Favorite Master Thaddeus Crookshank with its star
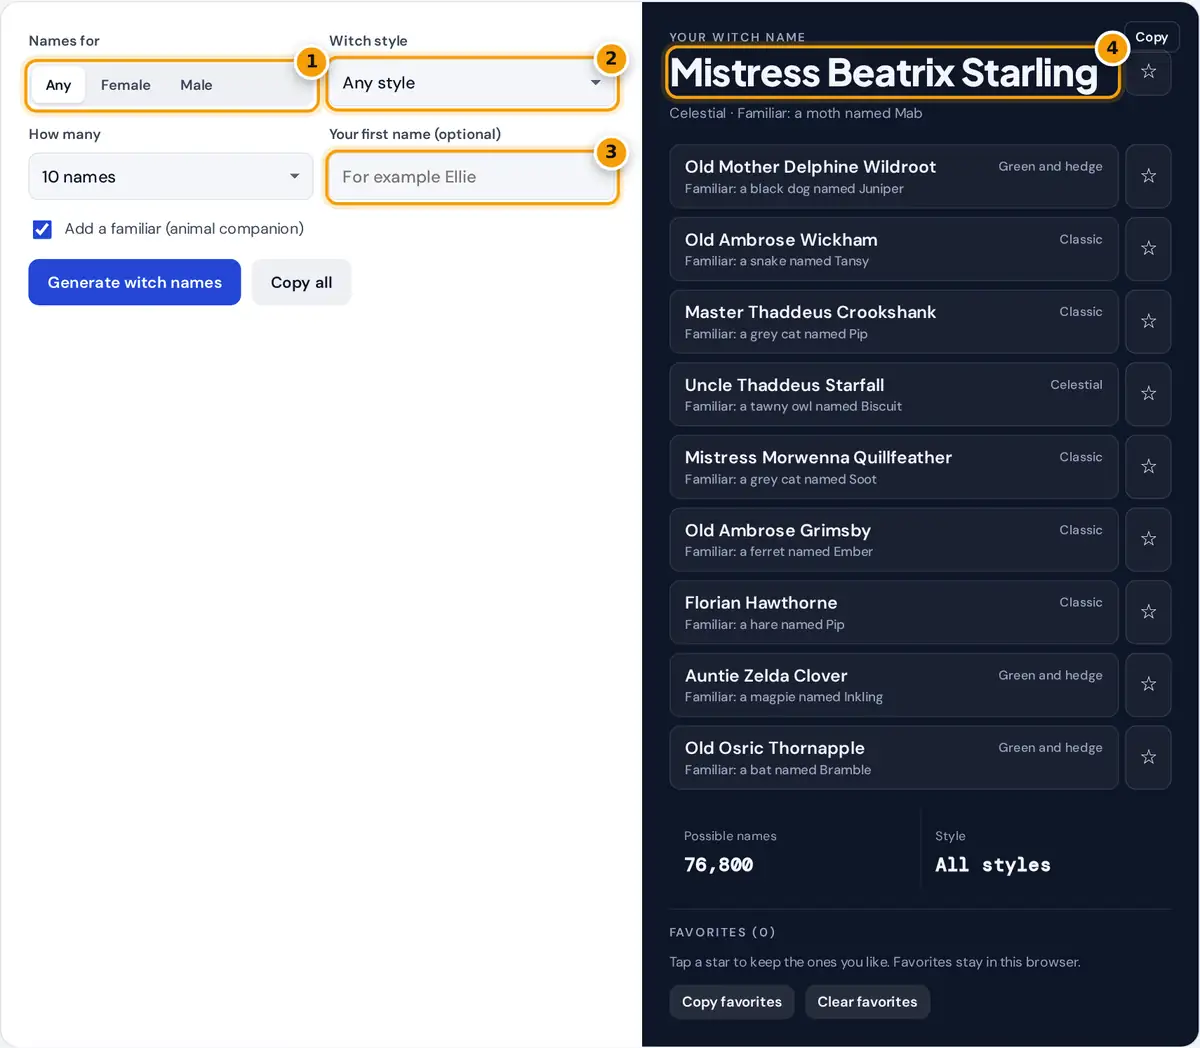 click(x=1148, y=321)
